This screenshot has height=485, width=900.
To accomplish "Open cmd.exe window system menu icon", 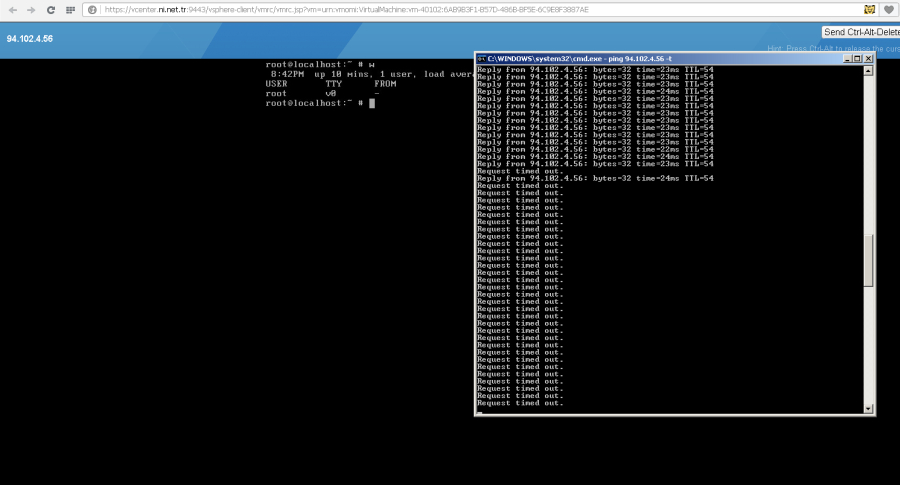I will tap(482, 59).
